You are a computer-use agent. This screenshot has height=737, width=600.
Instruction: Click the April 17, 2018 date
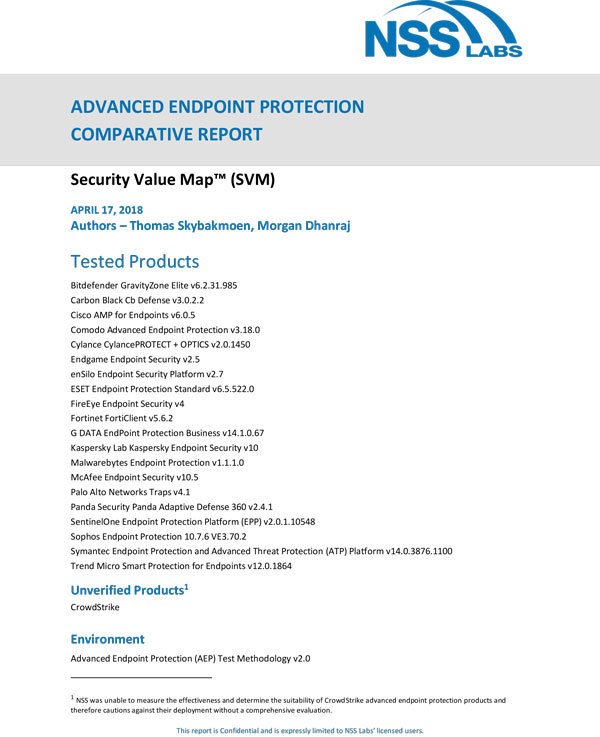click(x=107, y=210)
